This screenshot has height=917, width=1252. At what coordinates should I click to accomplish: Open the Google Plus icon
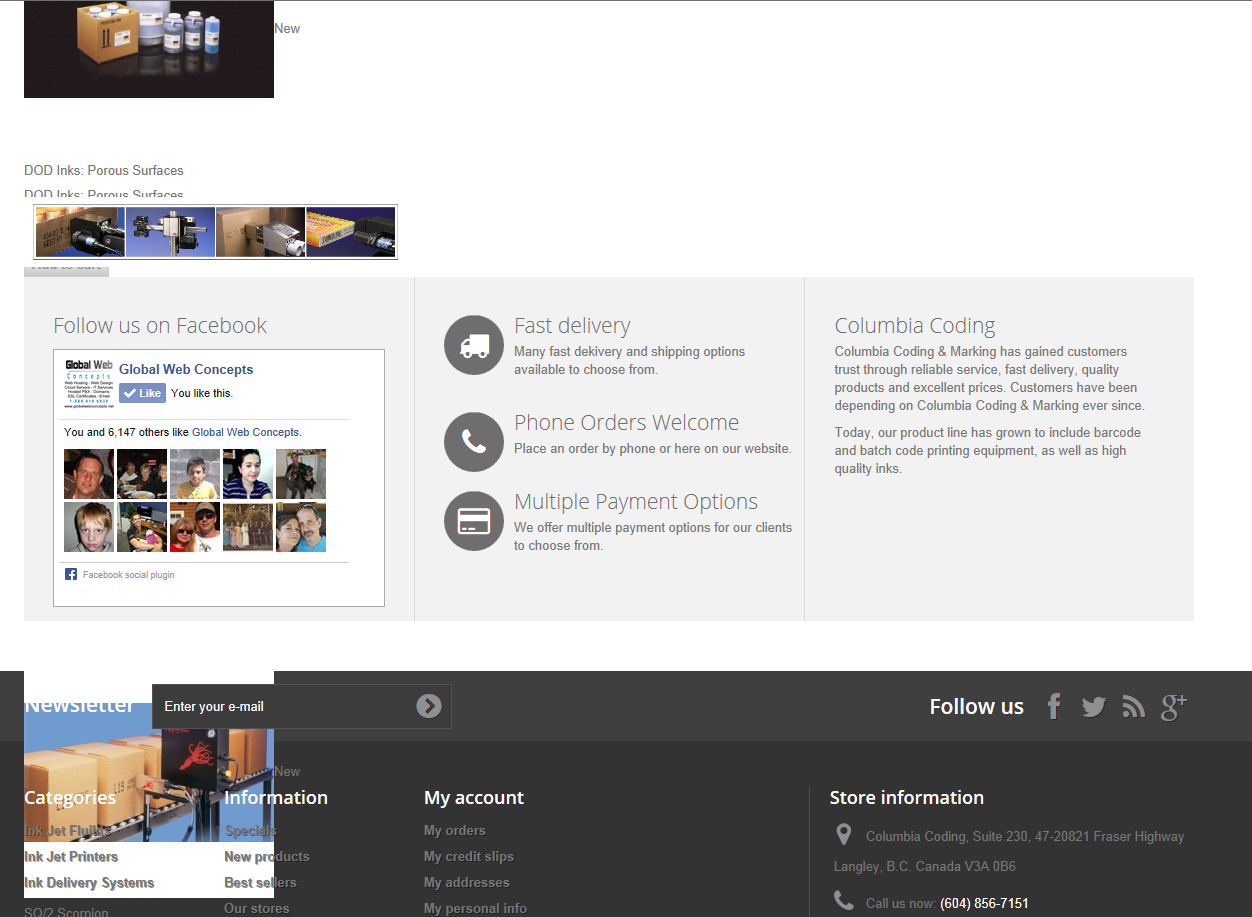(x=1174, y=706)
